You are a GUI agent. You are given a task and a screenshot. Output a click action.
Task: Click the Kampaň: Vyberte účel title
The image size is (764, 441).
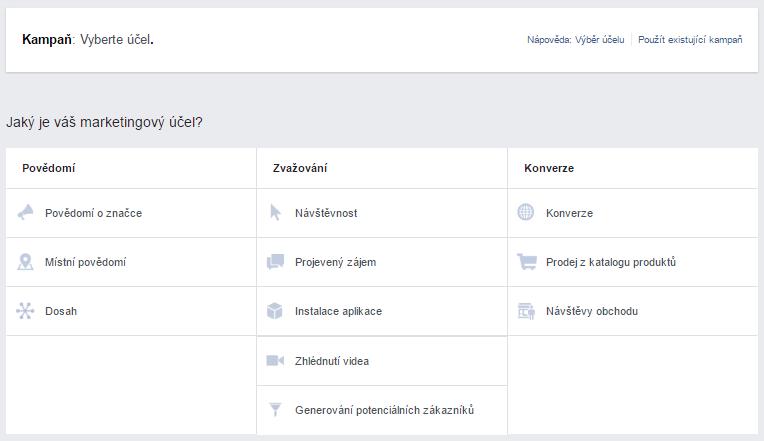[x=88, y=39]
